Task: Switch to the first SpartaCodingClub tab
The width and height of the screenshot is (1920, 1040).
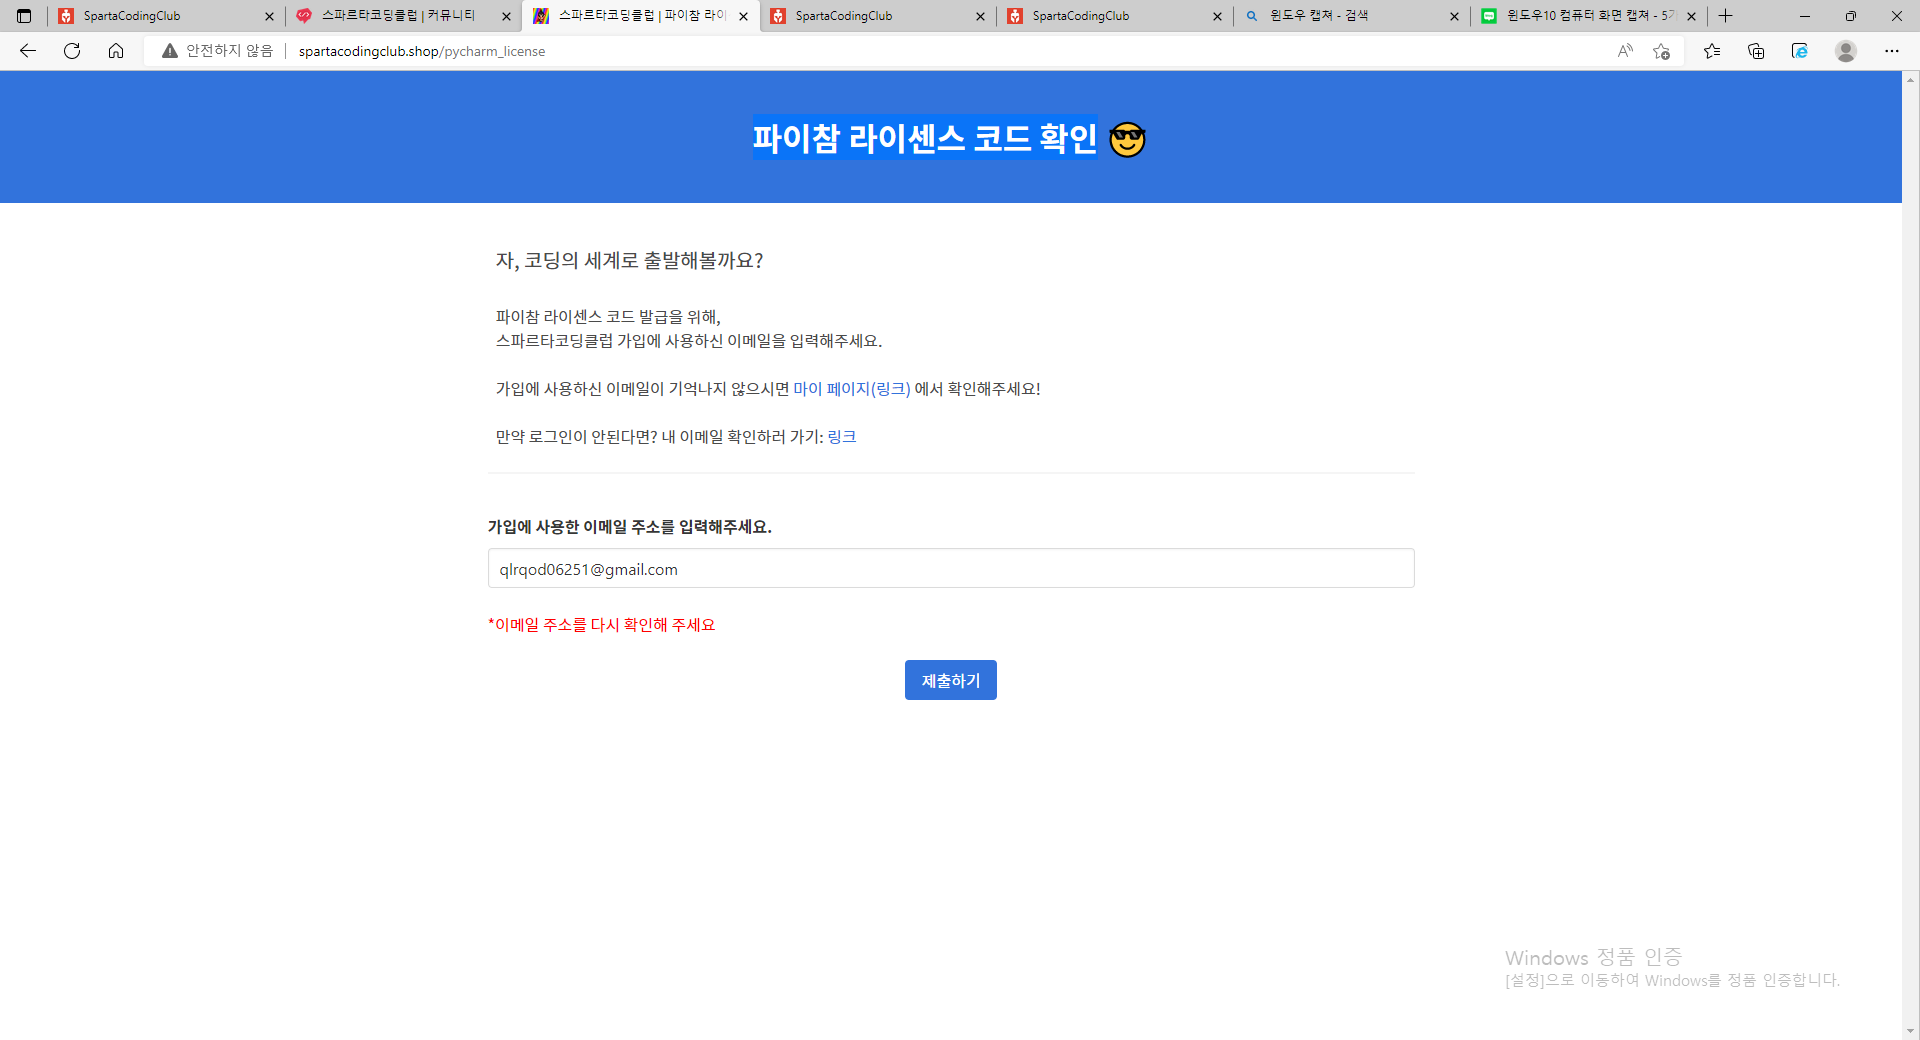Action: pos(165,16)
